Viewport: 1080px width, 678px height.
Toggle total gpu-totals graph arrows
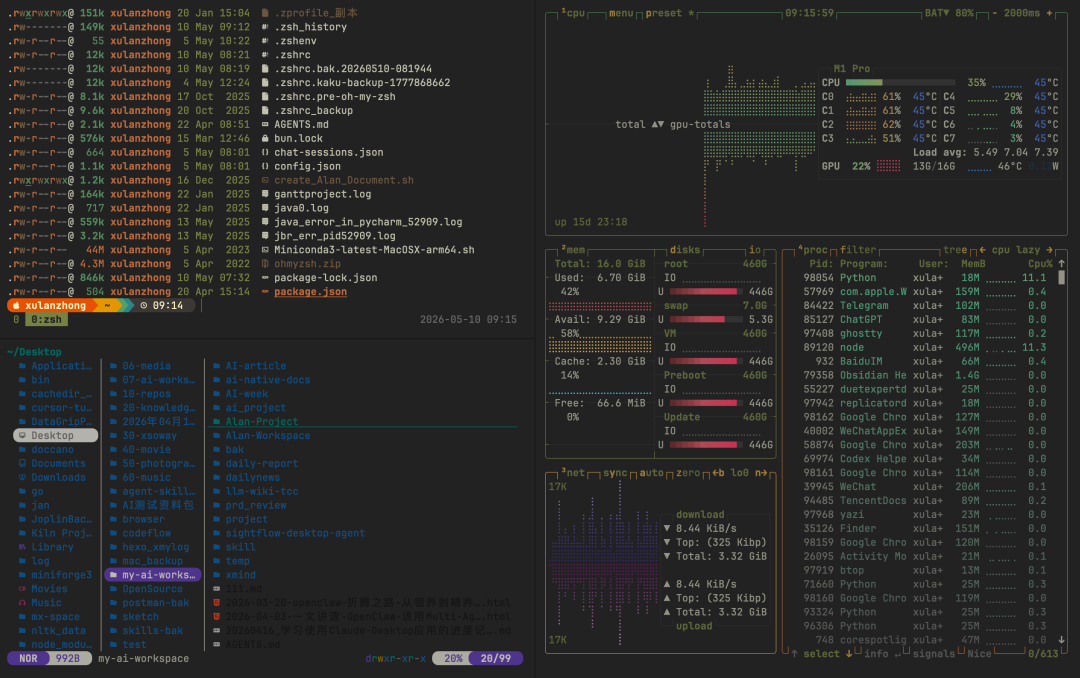point(658,124)
